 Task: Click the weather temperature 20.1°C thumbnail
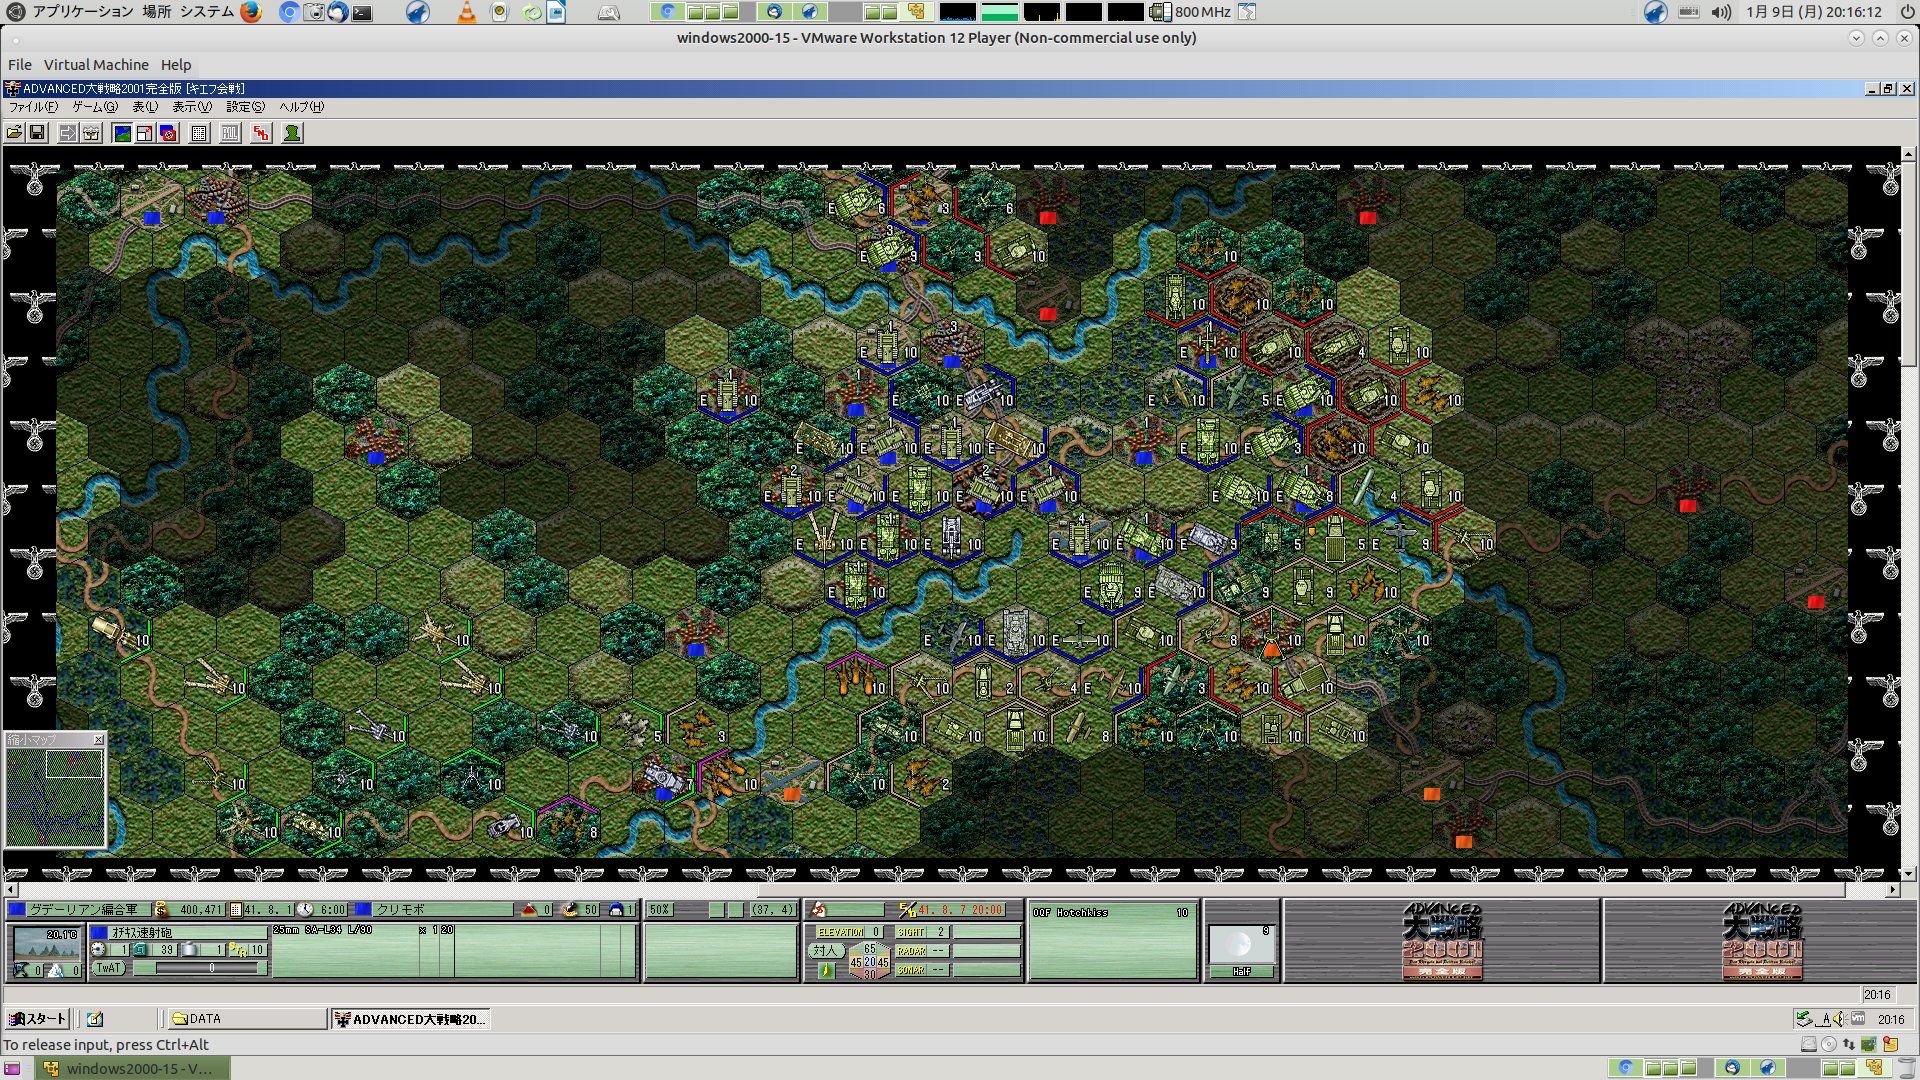click(x=46, y=944)
